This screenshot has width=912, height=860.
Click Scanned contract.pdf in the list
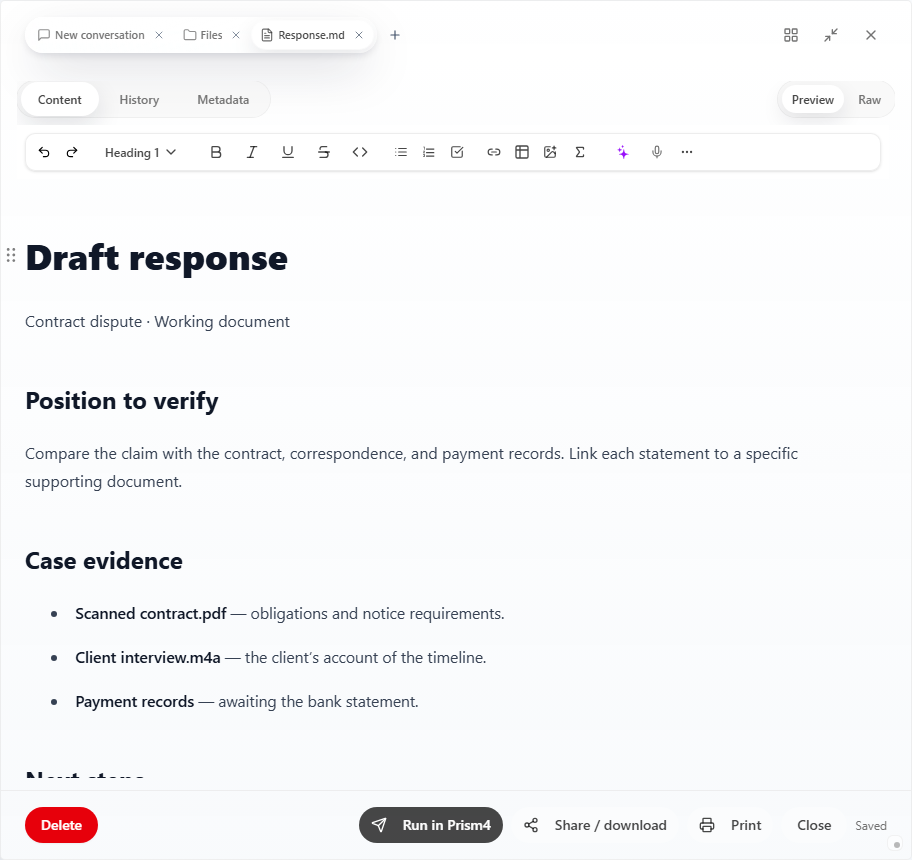pyautogui.click(x=151, y=613)
